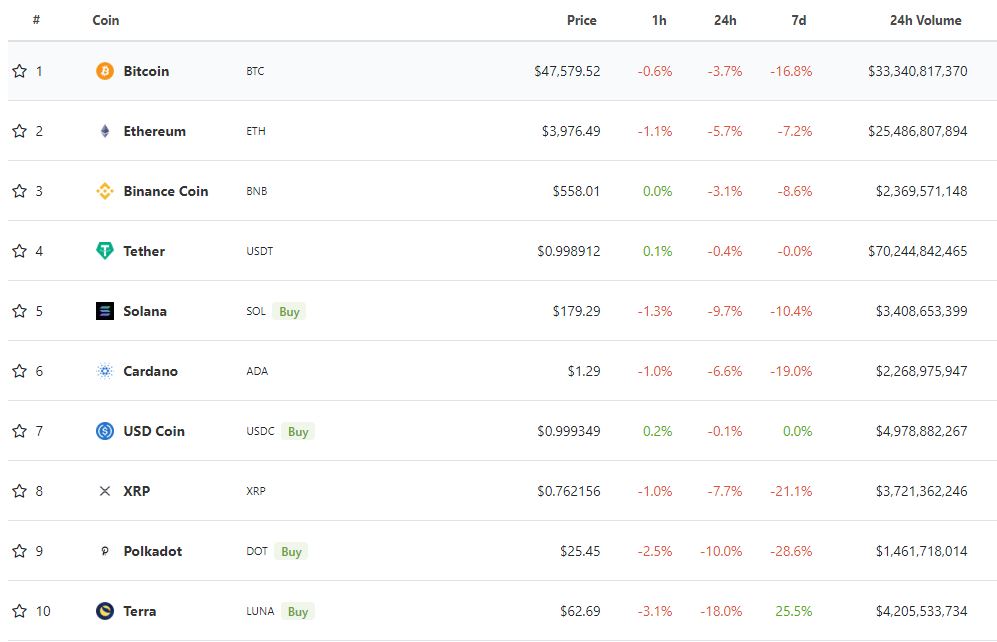Sort by the 24h Volume column header
The height and width of the screenshot is (642, 997).
925,20
